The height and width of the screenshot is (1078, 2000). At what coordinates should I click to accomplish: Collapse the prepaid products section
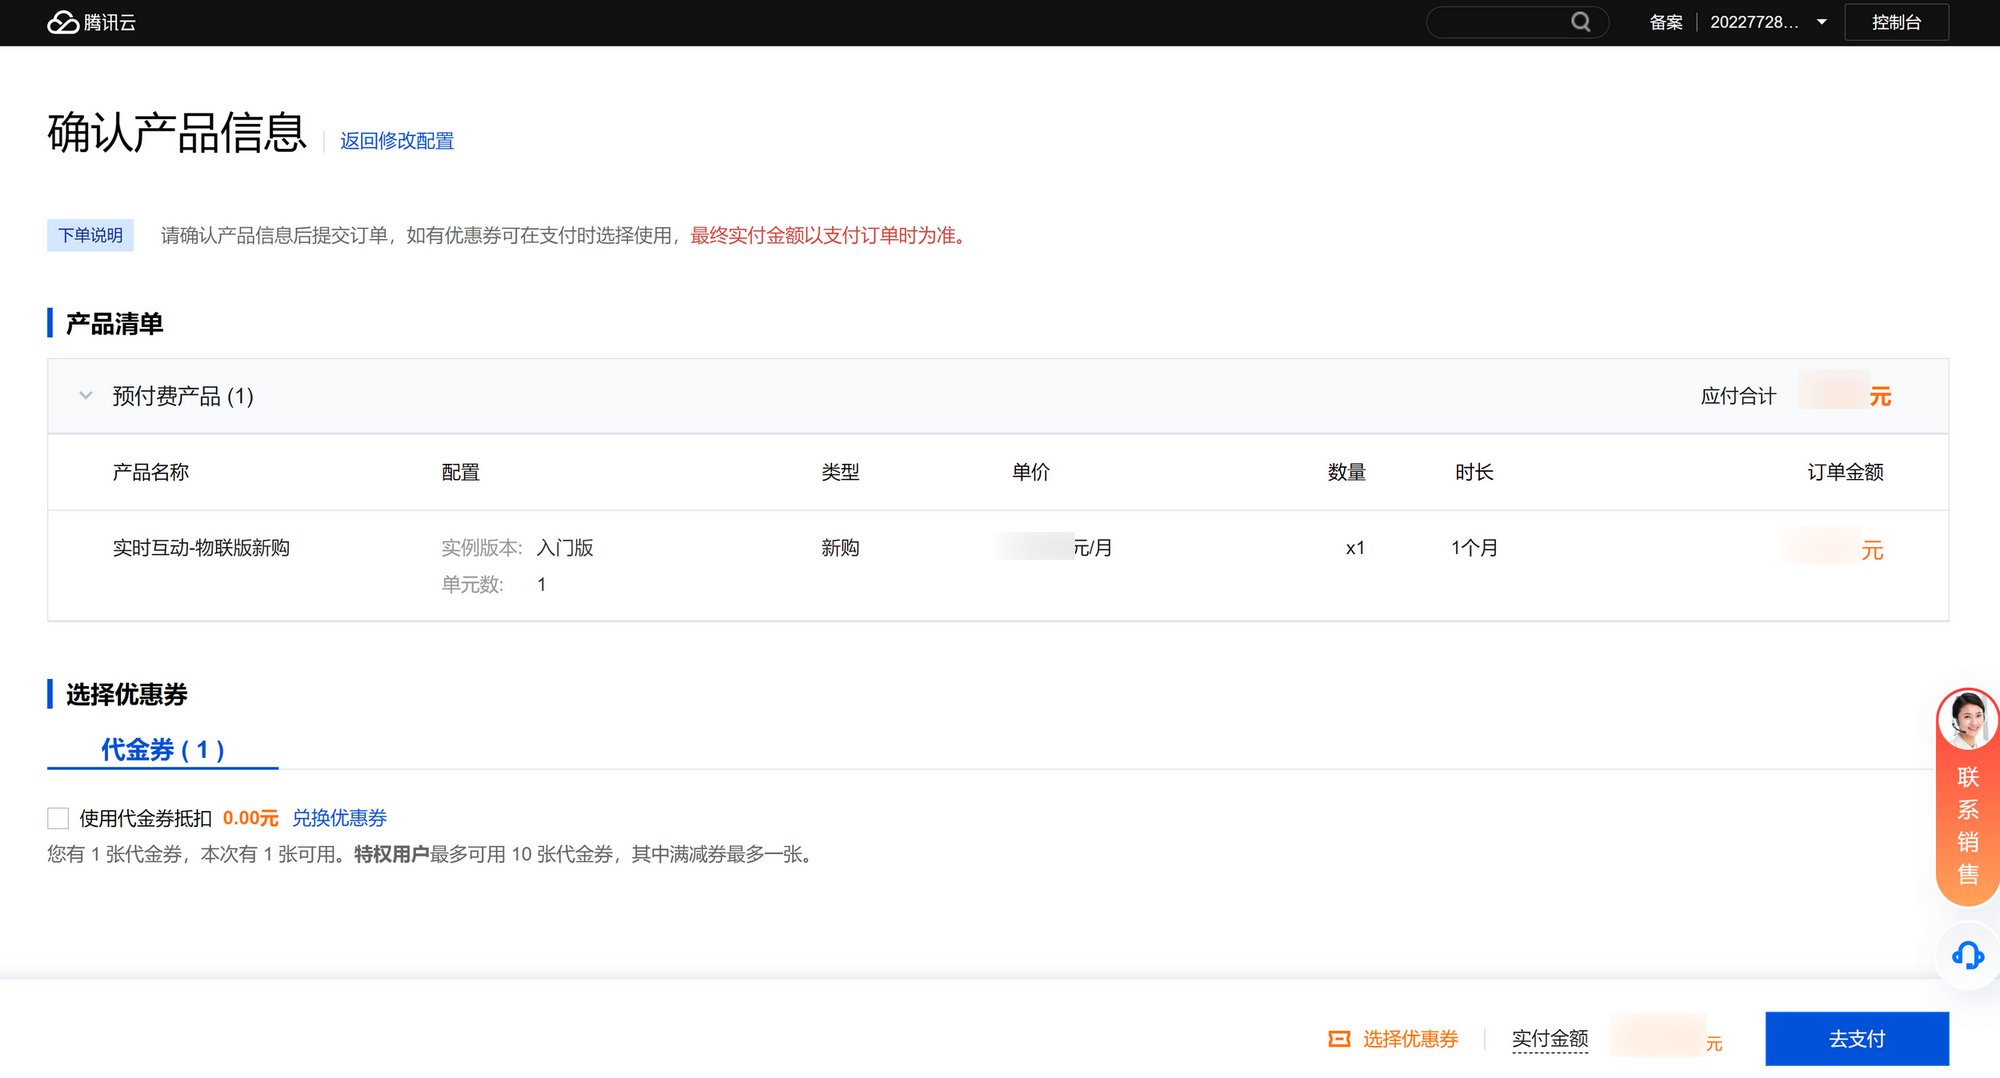point(86,396)
